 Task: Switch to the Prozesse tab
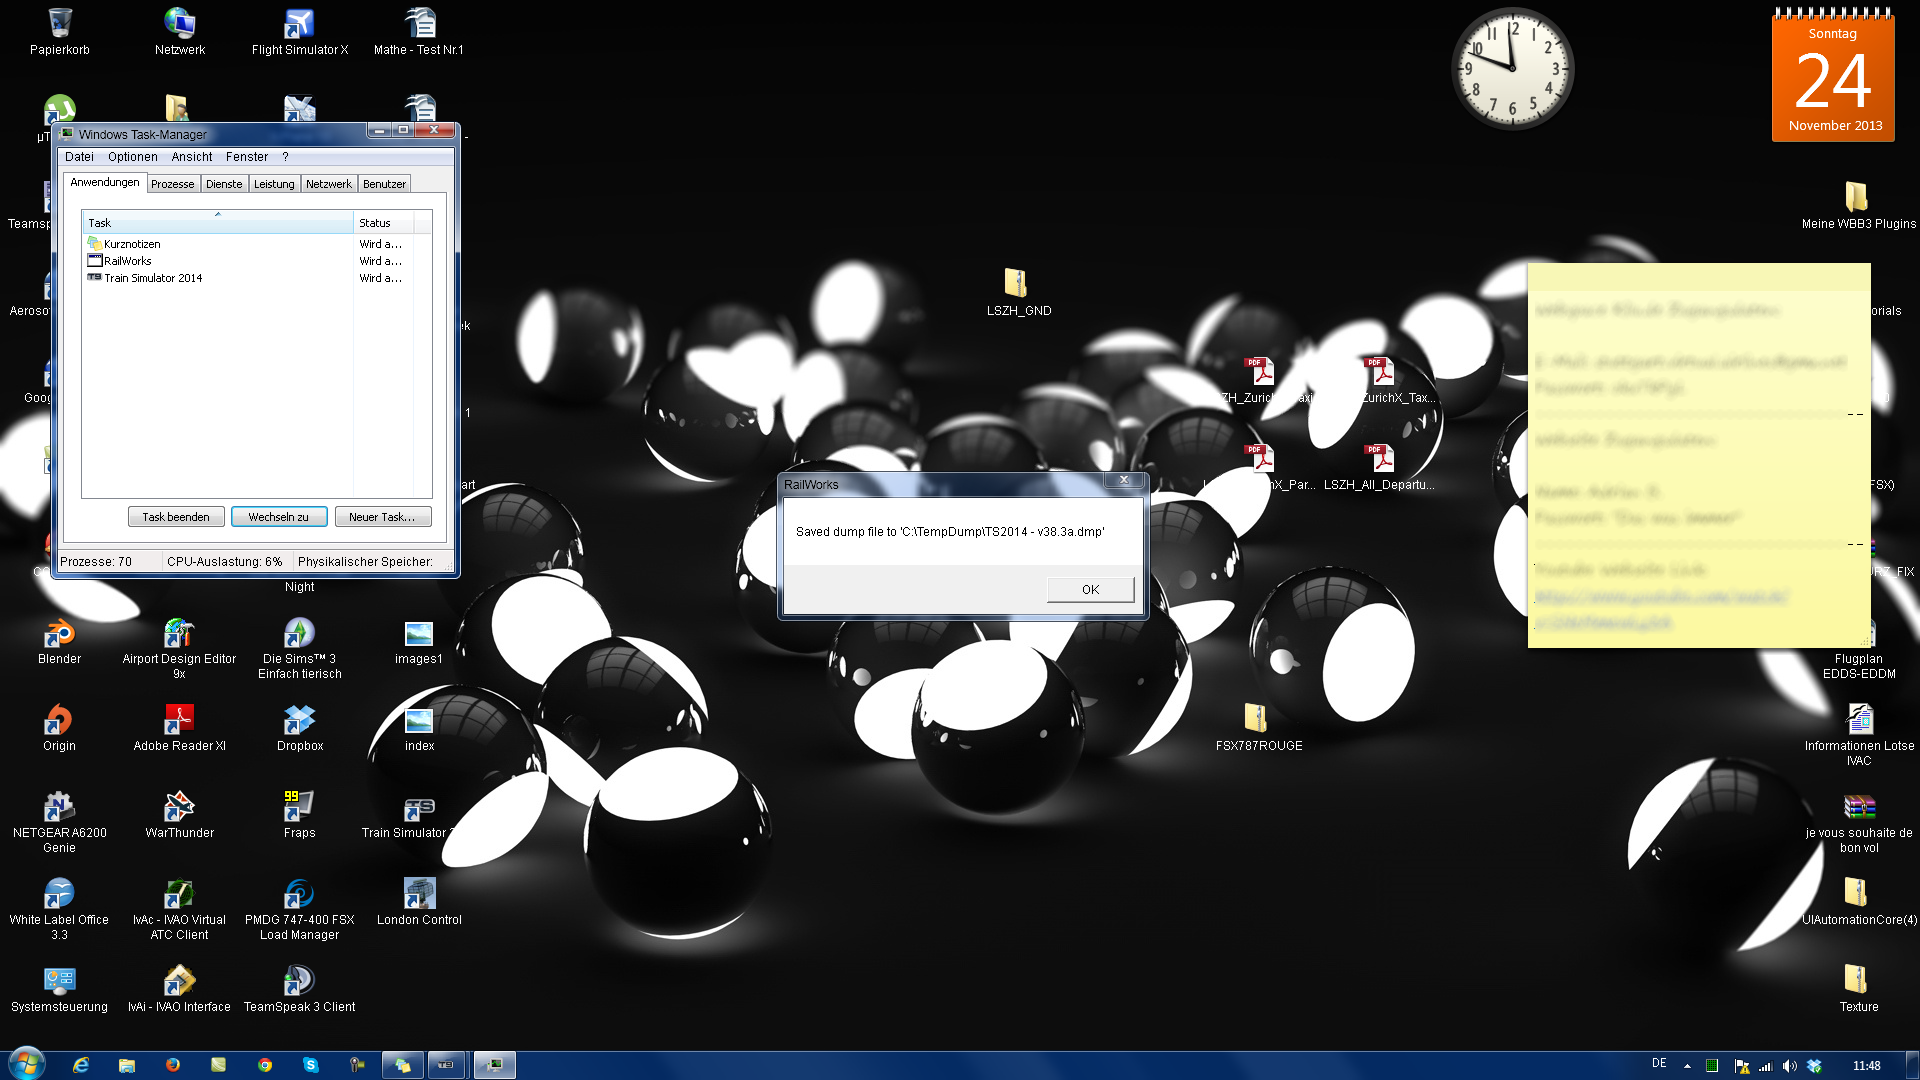point(172,184)
